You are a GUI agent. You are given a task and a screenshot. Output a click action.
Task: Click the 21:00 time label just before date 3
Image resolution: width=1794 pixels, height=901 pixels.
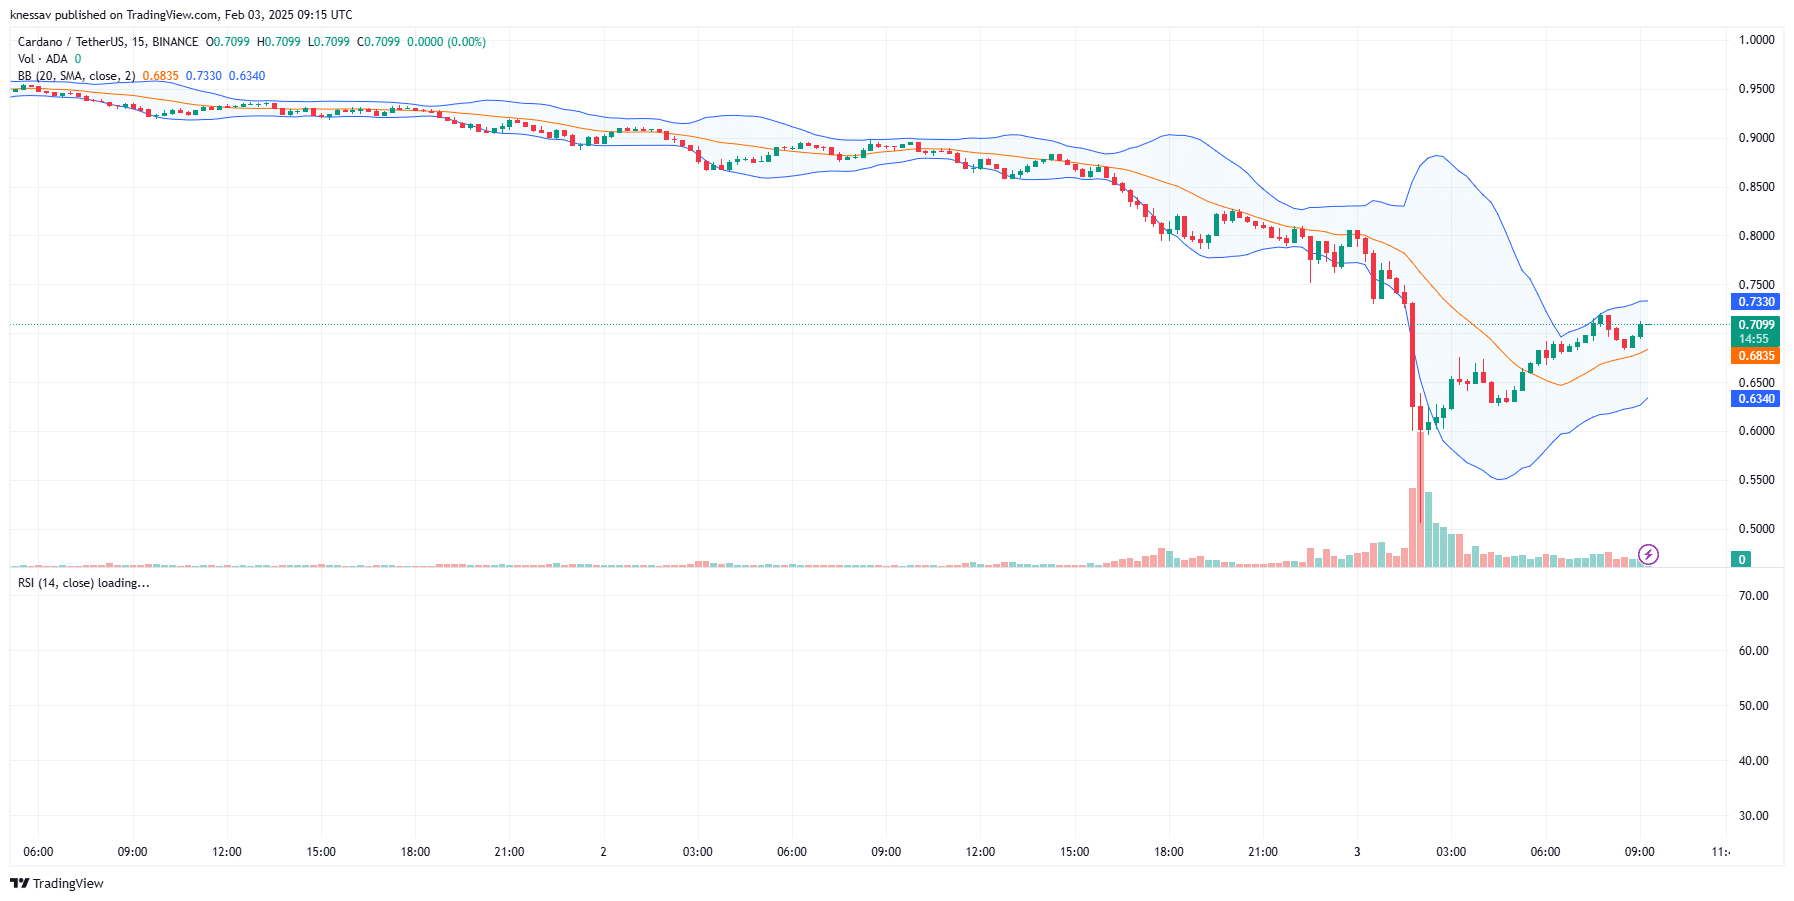pyautogui.click(x=1263, y=852)
